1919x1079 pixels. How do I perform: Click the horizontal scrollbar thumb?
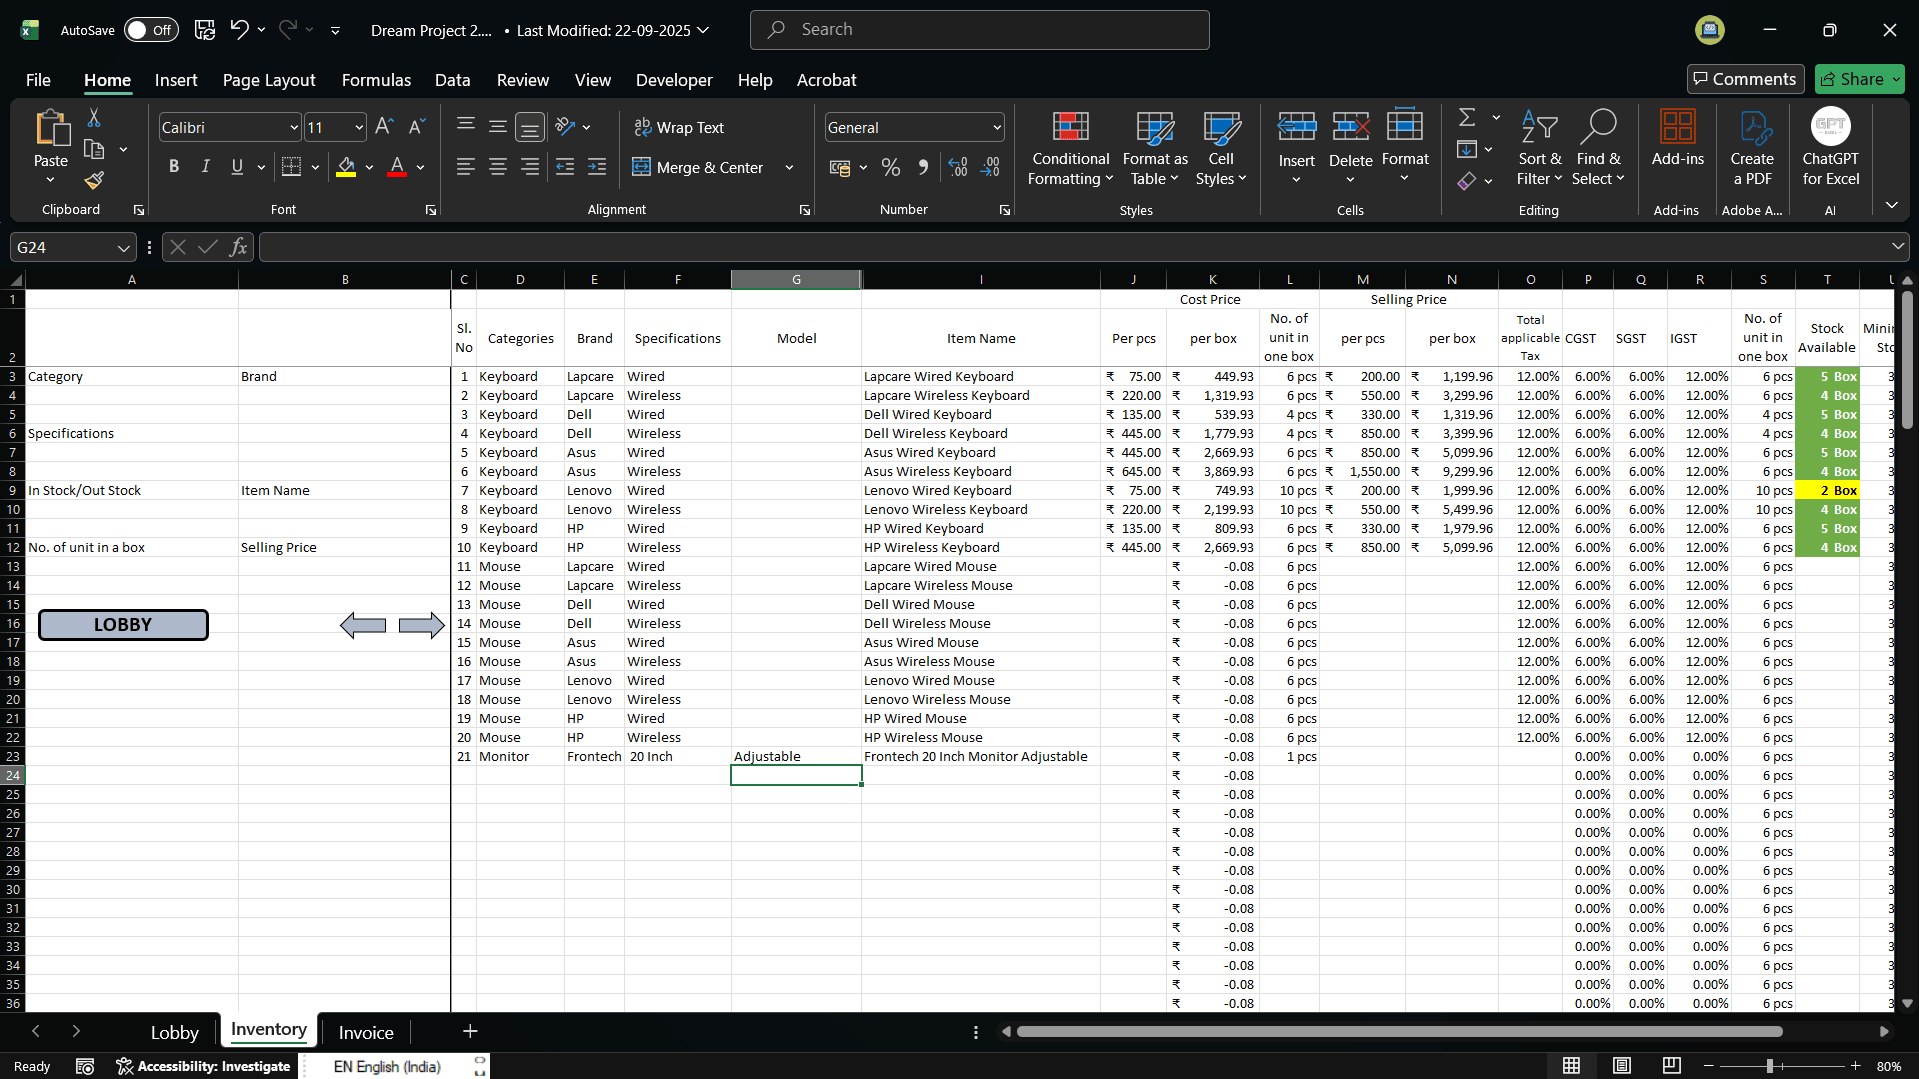tap(1399, 1031)
